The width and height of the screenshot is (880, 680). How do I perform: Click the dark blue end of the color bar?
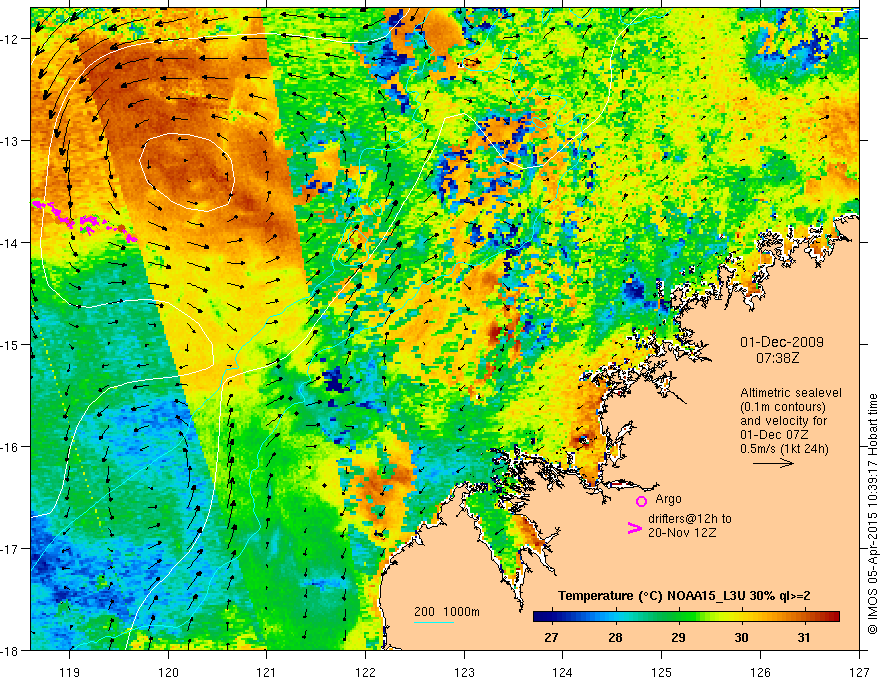pyautogui.click(x=540, y=616)
